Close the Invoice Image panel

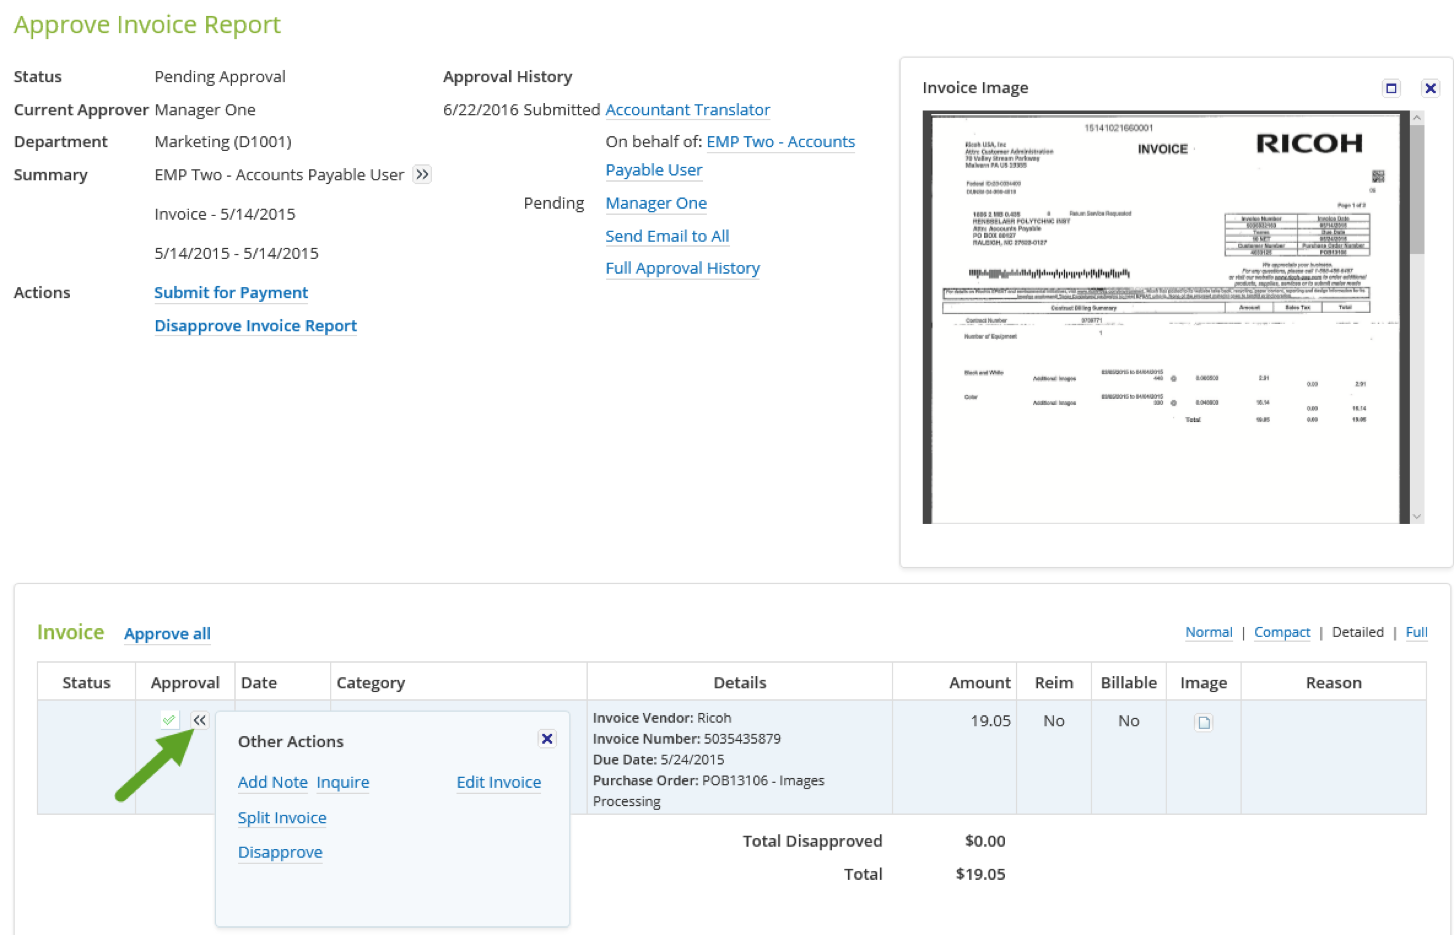point(1431,88)
